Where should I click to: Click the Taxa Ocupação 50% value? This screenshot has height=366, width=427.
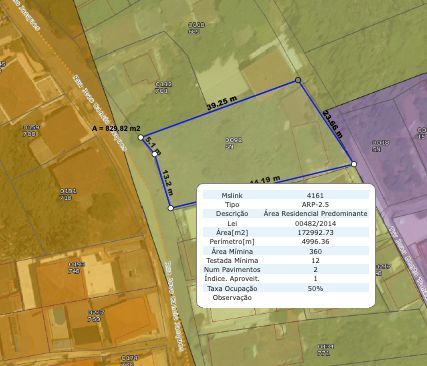click(x=315, y=288)
